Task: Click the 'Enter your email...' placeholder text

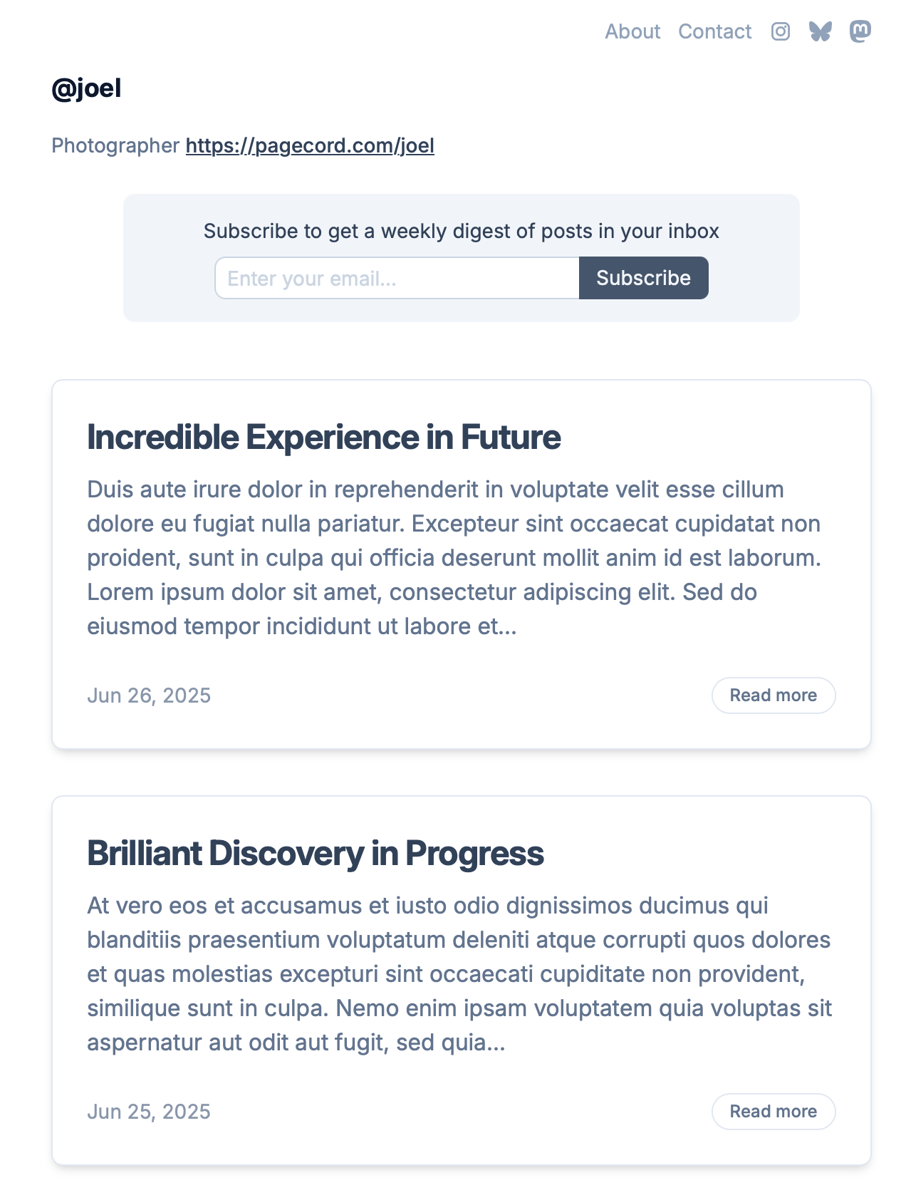Action: click(x=312, y=279)
